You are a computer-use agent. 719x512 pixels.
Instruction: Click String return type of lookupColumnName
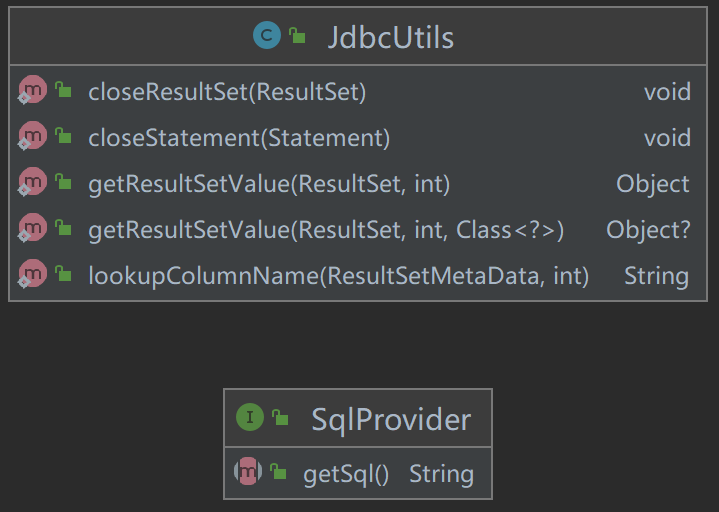656,276
